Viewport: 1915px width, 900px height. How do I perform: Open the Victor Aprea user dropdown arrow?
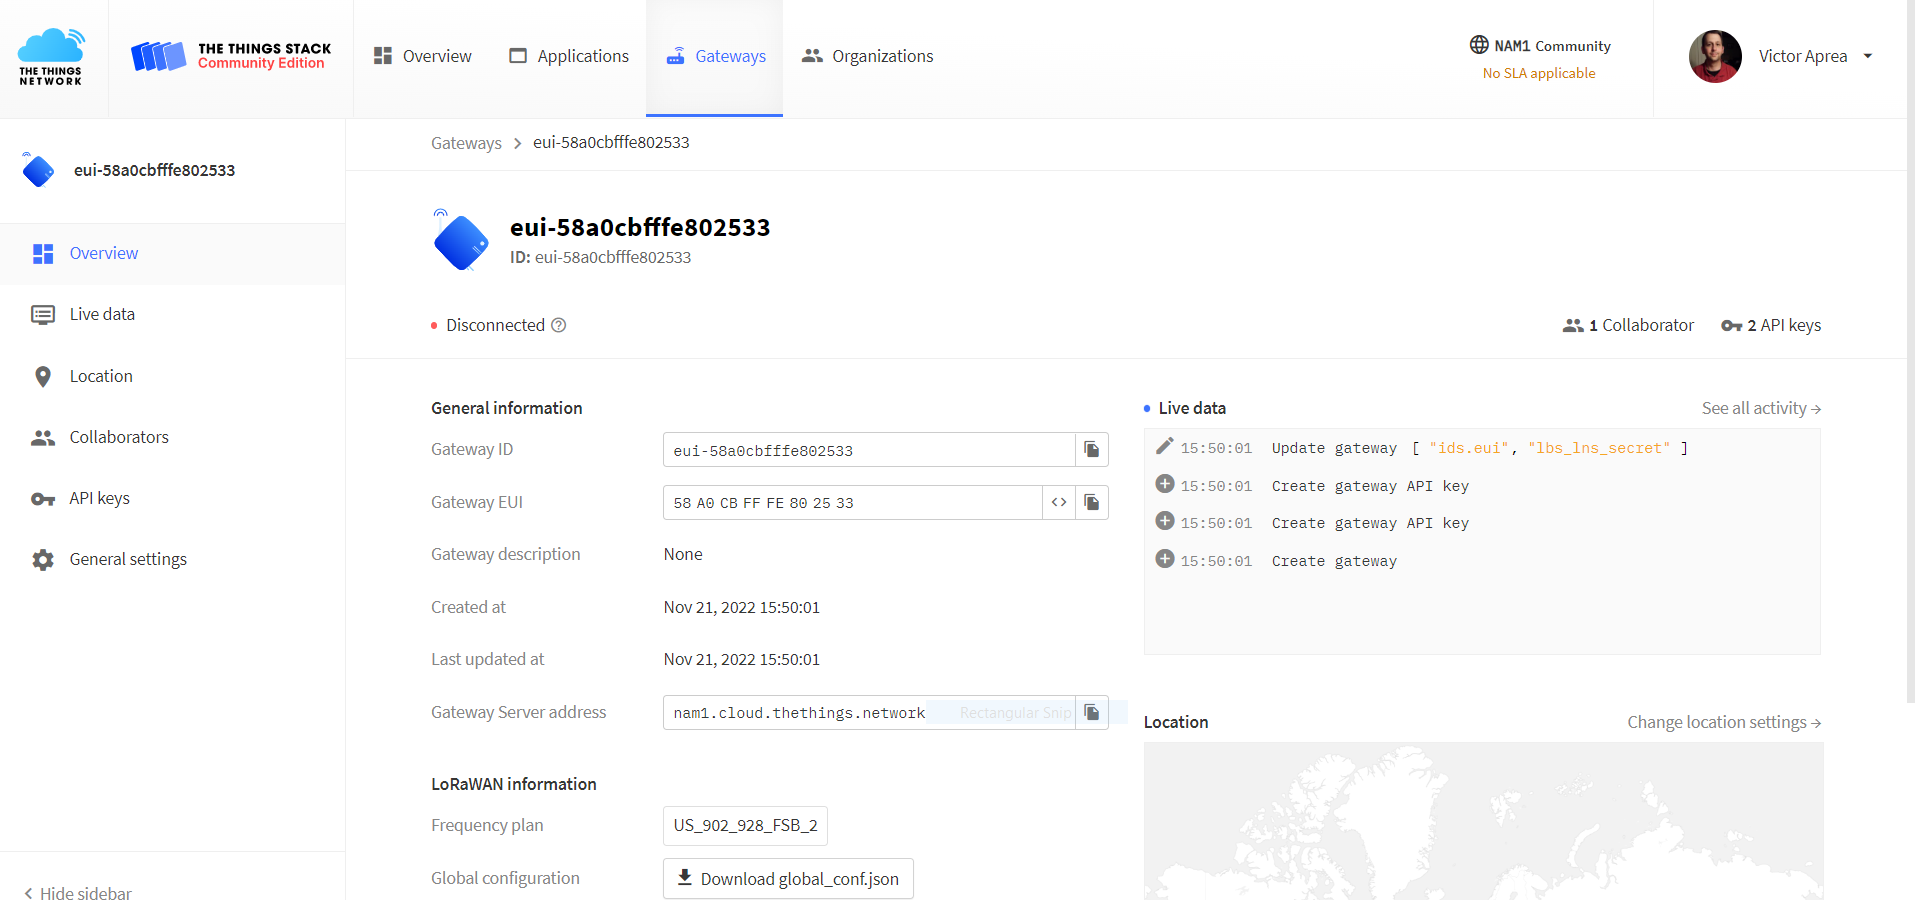pyautogui.click(x=1867, y=57)
